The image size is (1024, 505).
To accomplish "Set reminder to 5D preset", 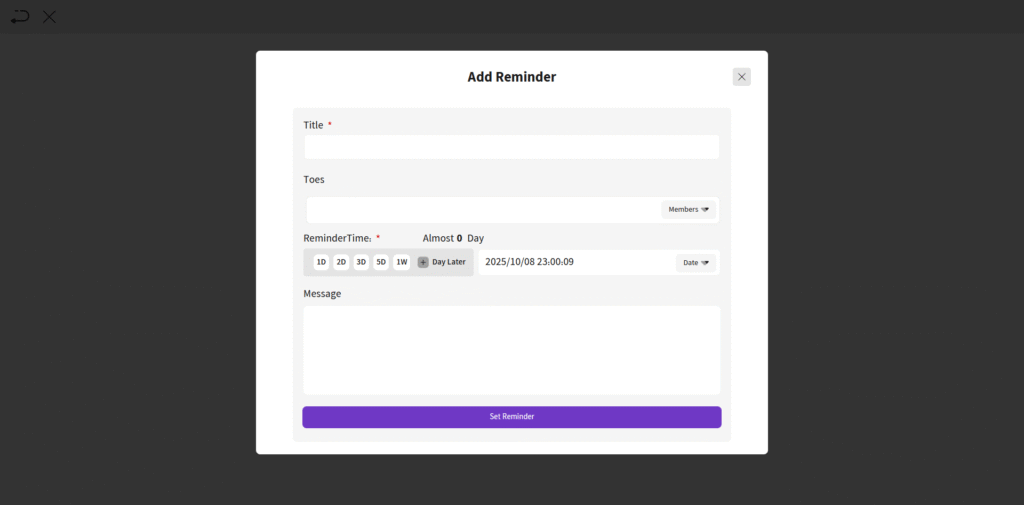I will point(381,262).
